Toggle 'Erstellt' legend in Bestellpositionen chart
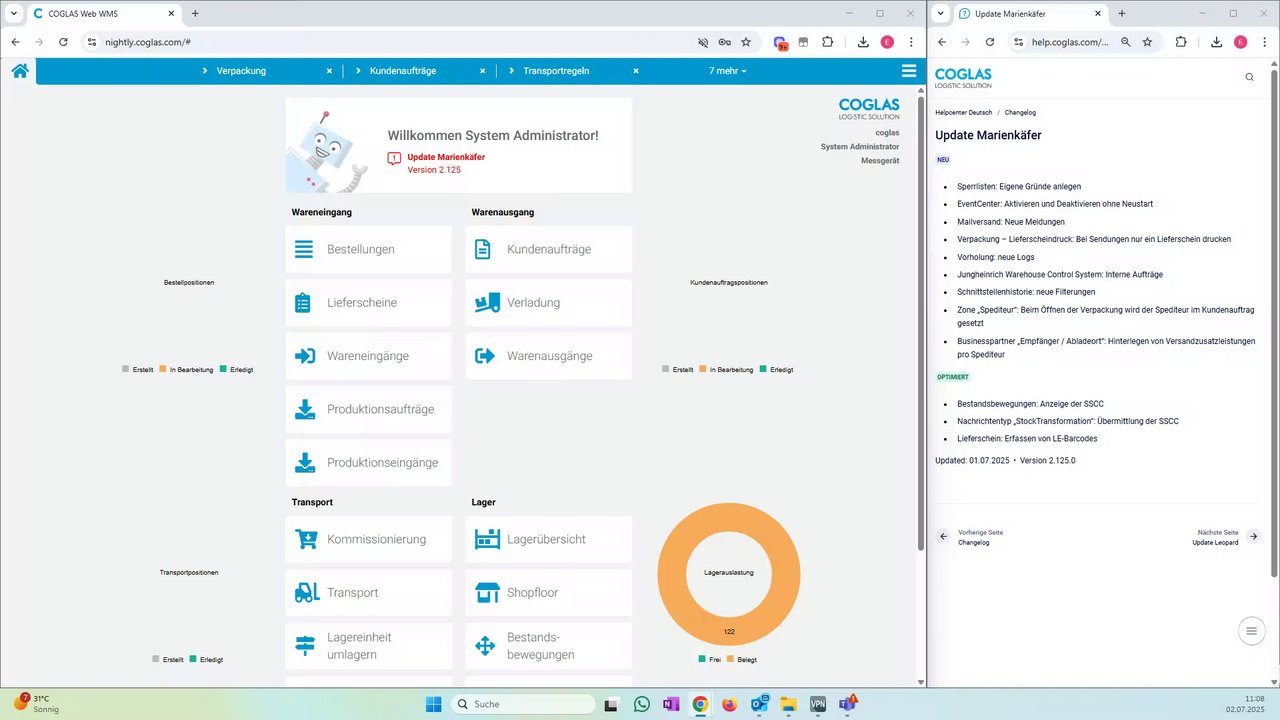The width and height of the screenshot is (1280, 720). [x=138, y=370]
